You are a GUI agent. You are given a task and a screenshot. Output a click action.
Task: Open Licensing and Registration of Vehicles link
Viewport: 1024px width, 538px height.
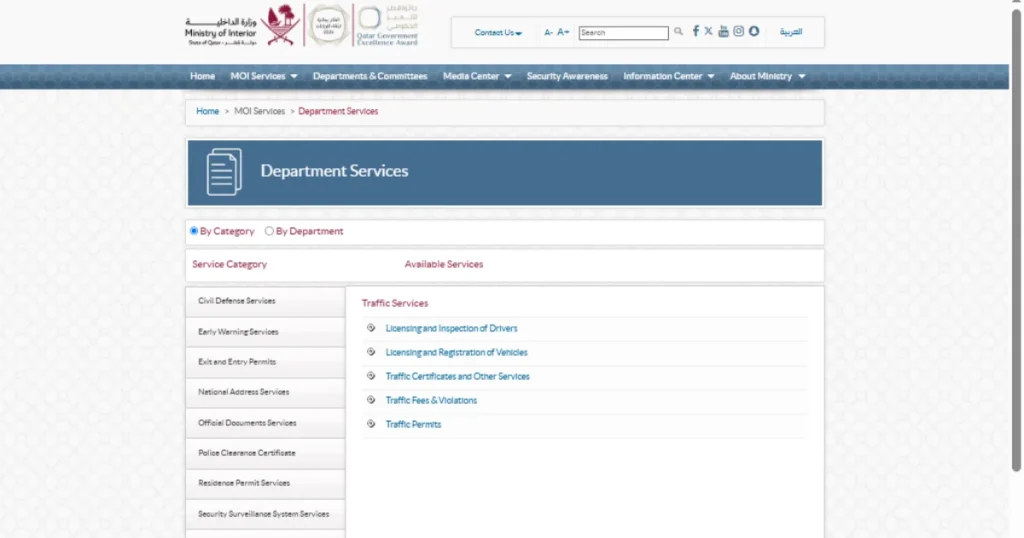pyautogui.click(x=456, y=353)
